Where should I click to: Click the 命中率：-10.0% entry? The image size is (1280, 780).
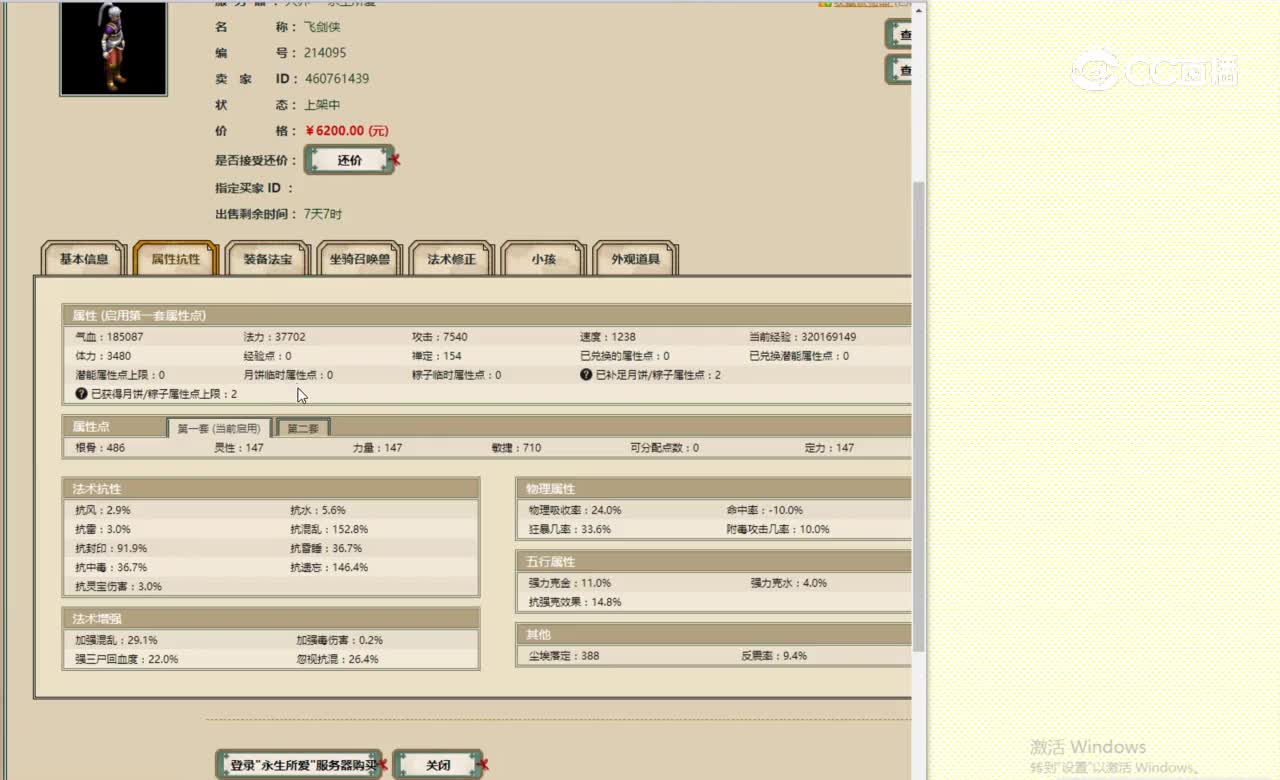click(x=765, y=510)
